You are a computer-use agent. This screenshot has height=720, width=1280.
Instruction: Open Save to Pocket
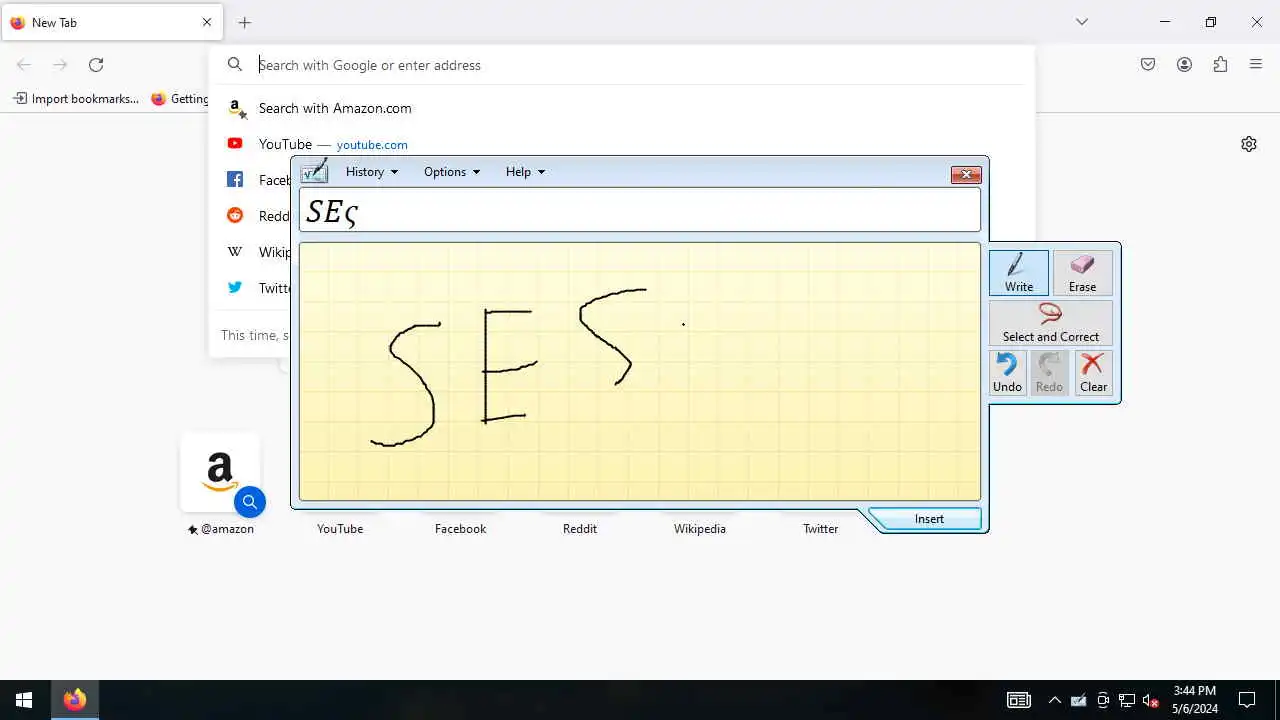point(1148,65)
